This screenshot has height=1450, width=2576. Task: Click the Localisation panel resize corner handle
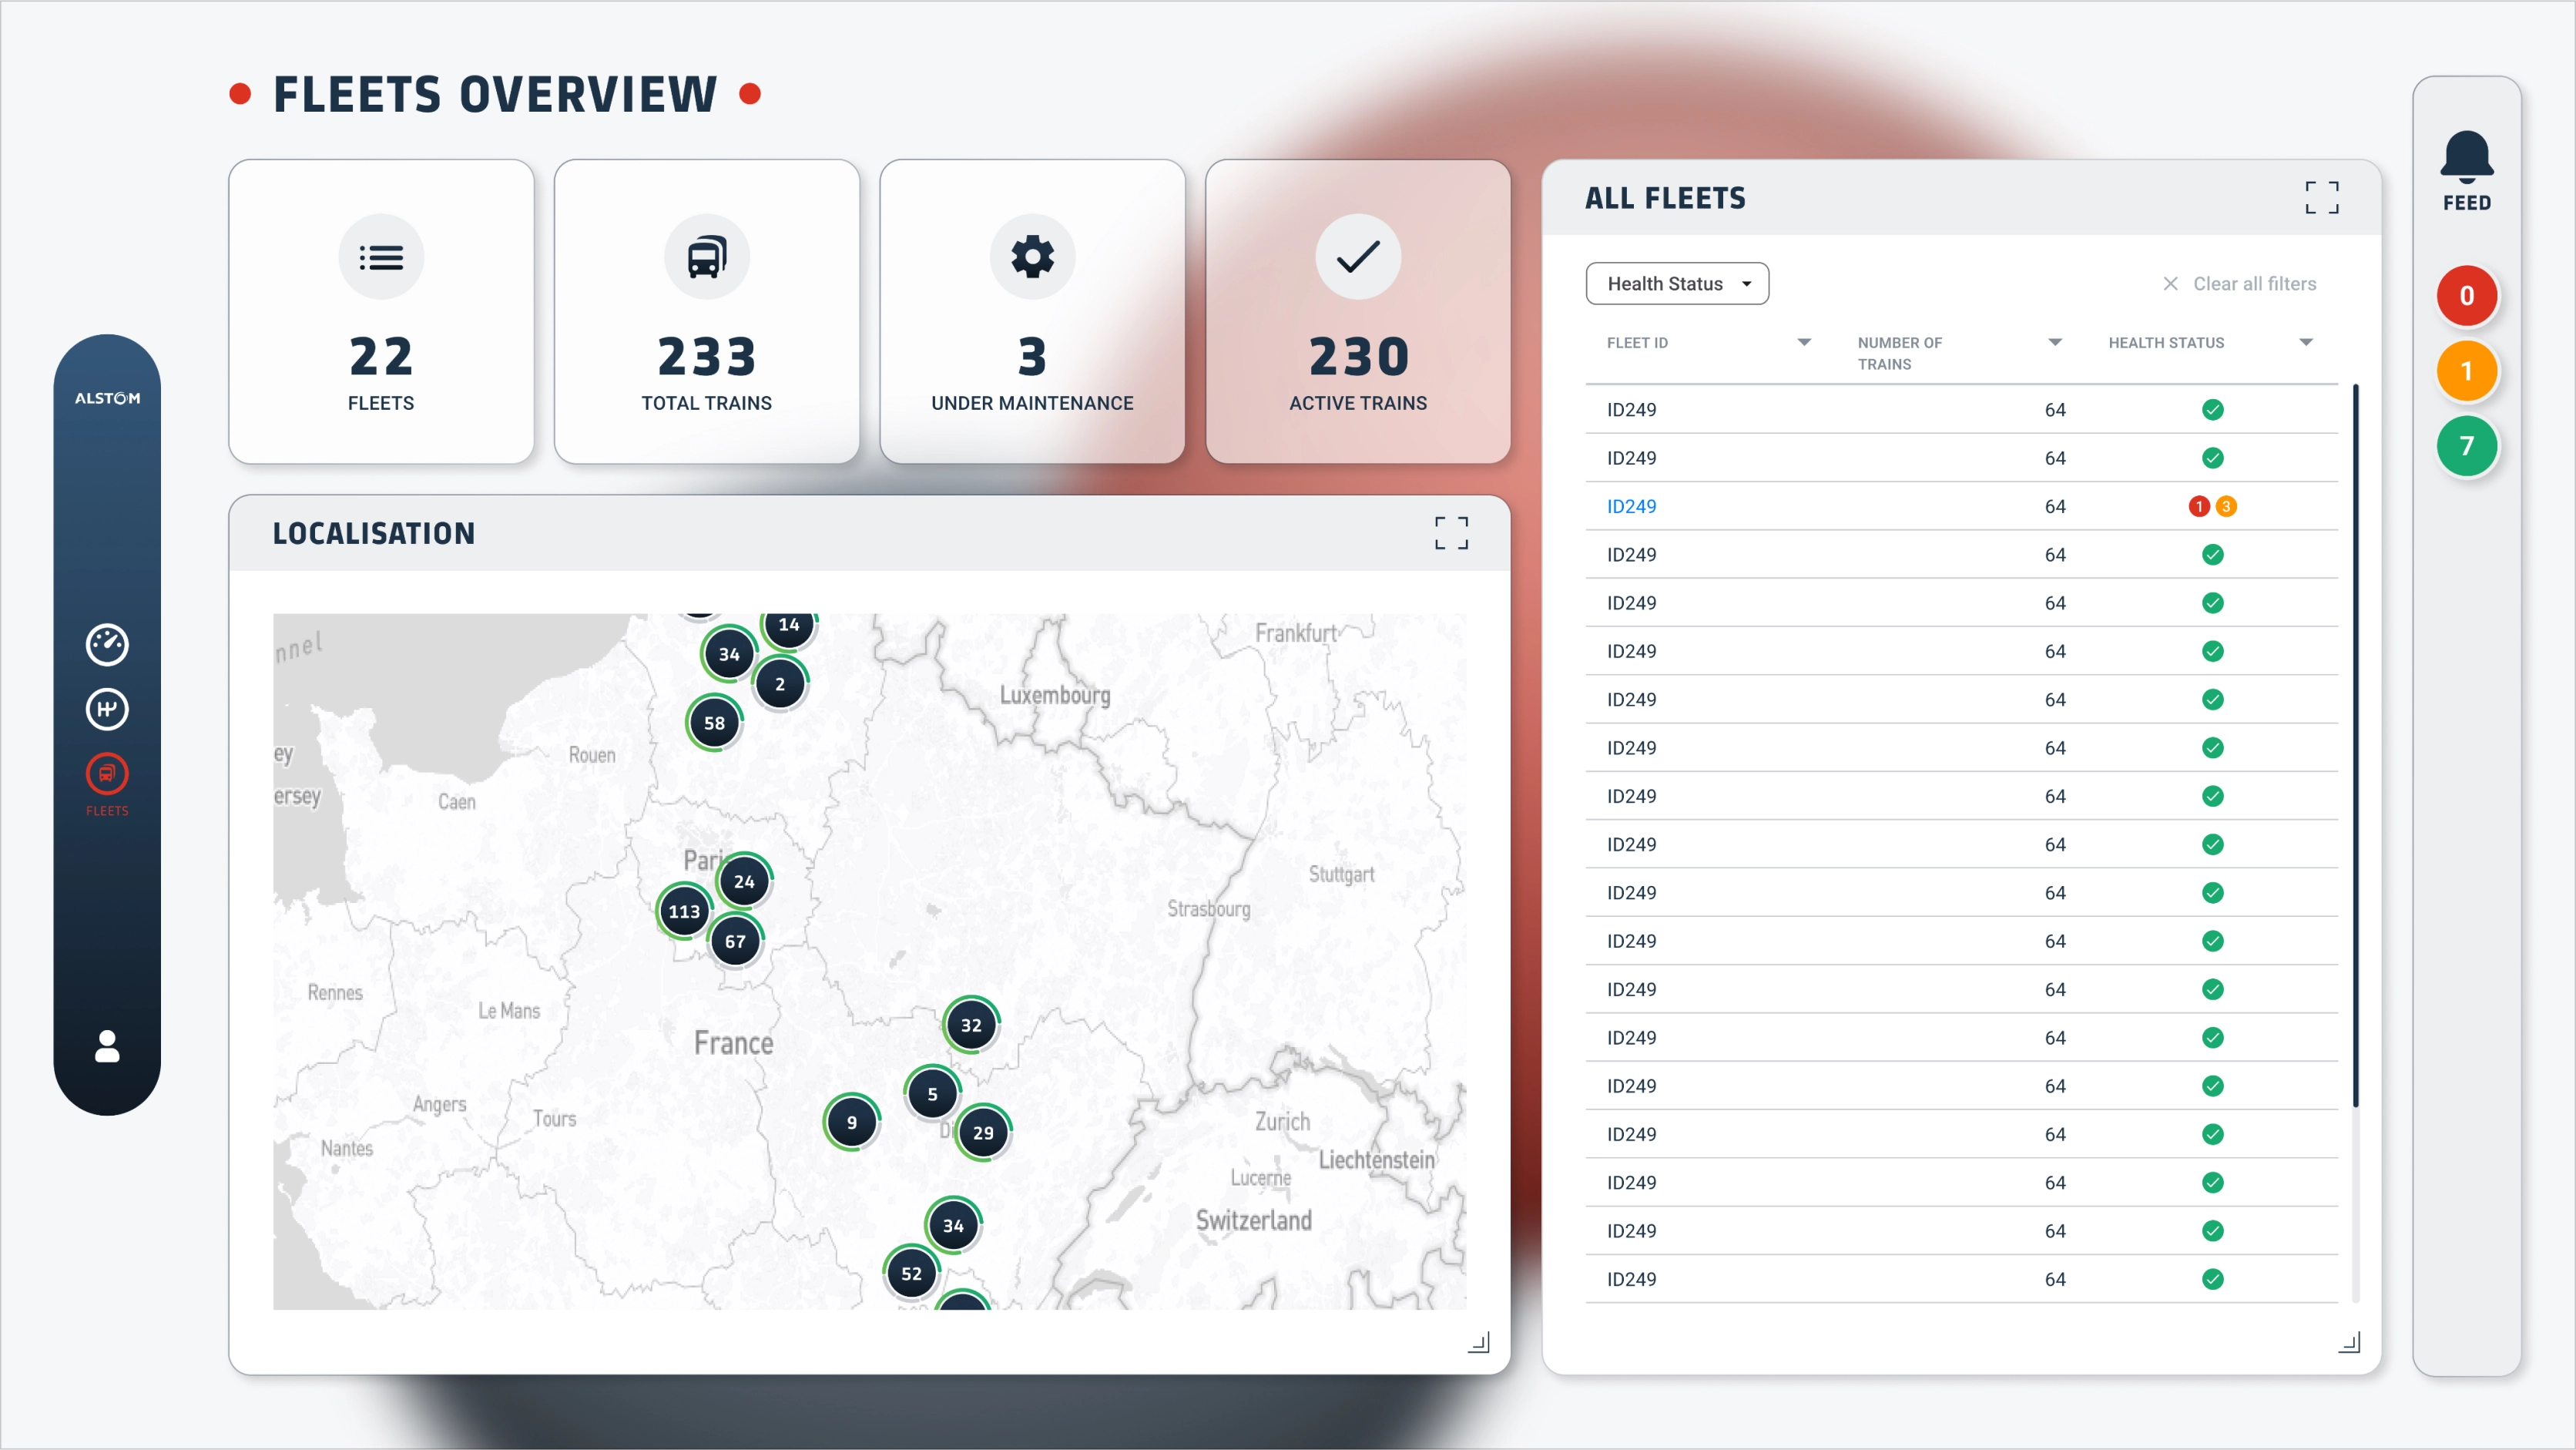[1479, 1342]
